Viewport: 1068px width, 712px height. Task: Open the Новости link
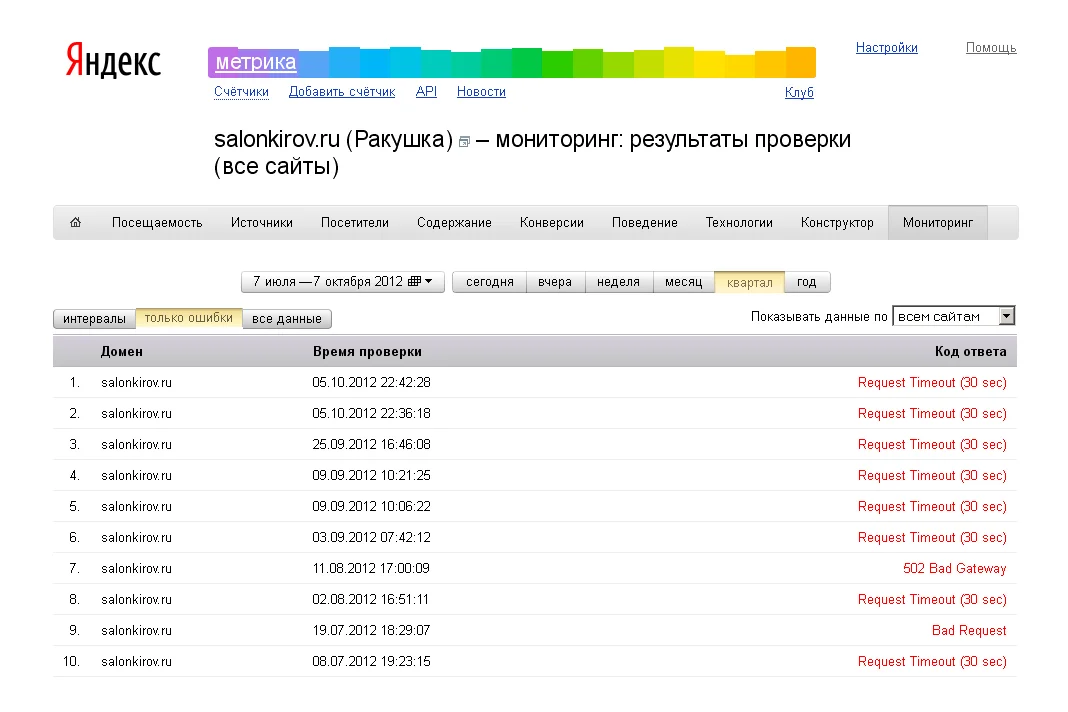click(x=481, y=92)
